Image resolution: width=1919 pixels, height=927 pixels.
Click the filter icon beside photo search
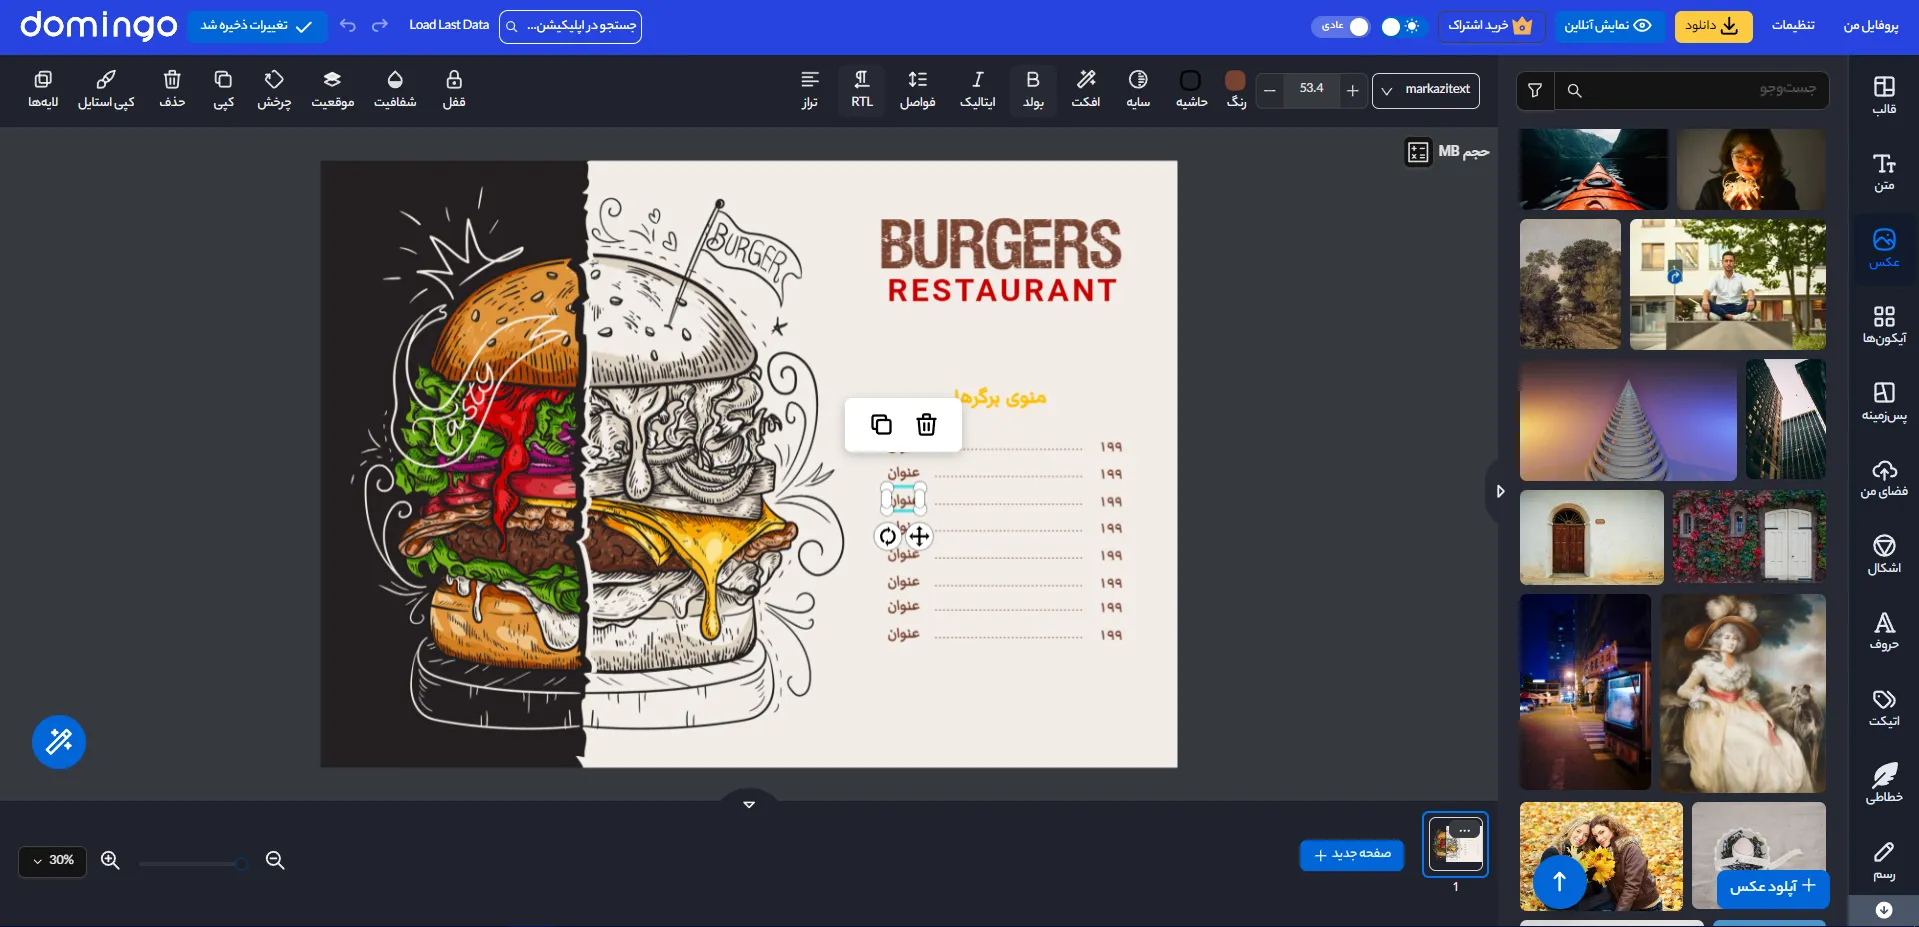[x=1535, y=90]
